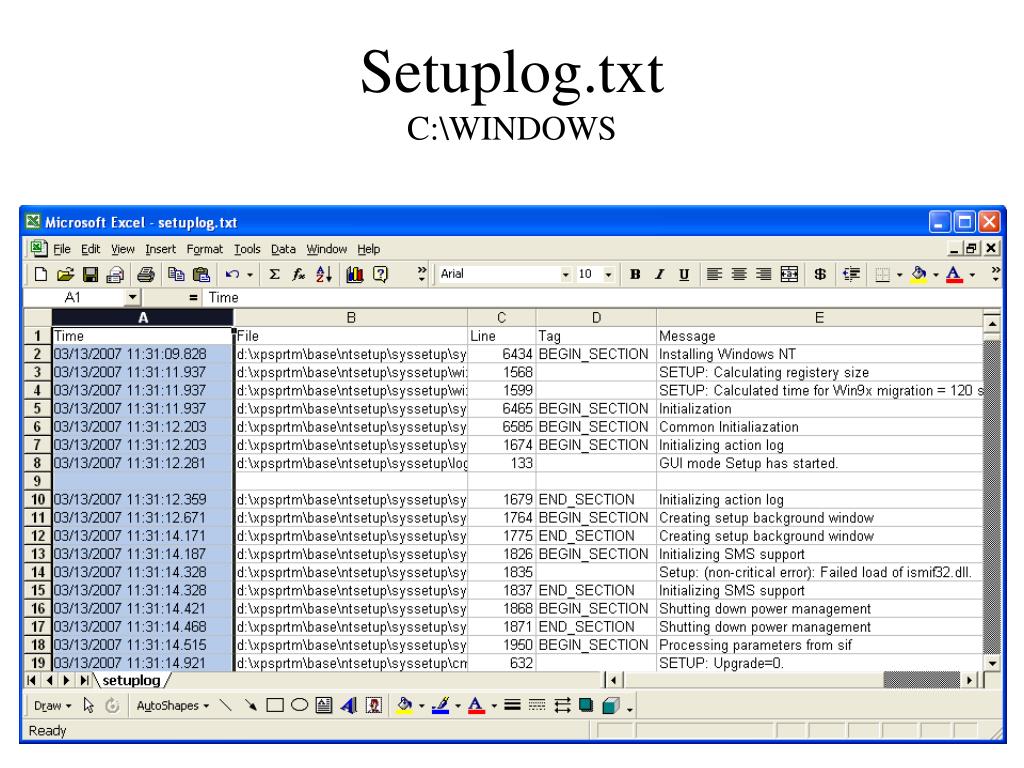This screenshot has width=1024, height=768.
Task: Open the Insert menu
Action: click(160, 249)
